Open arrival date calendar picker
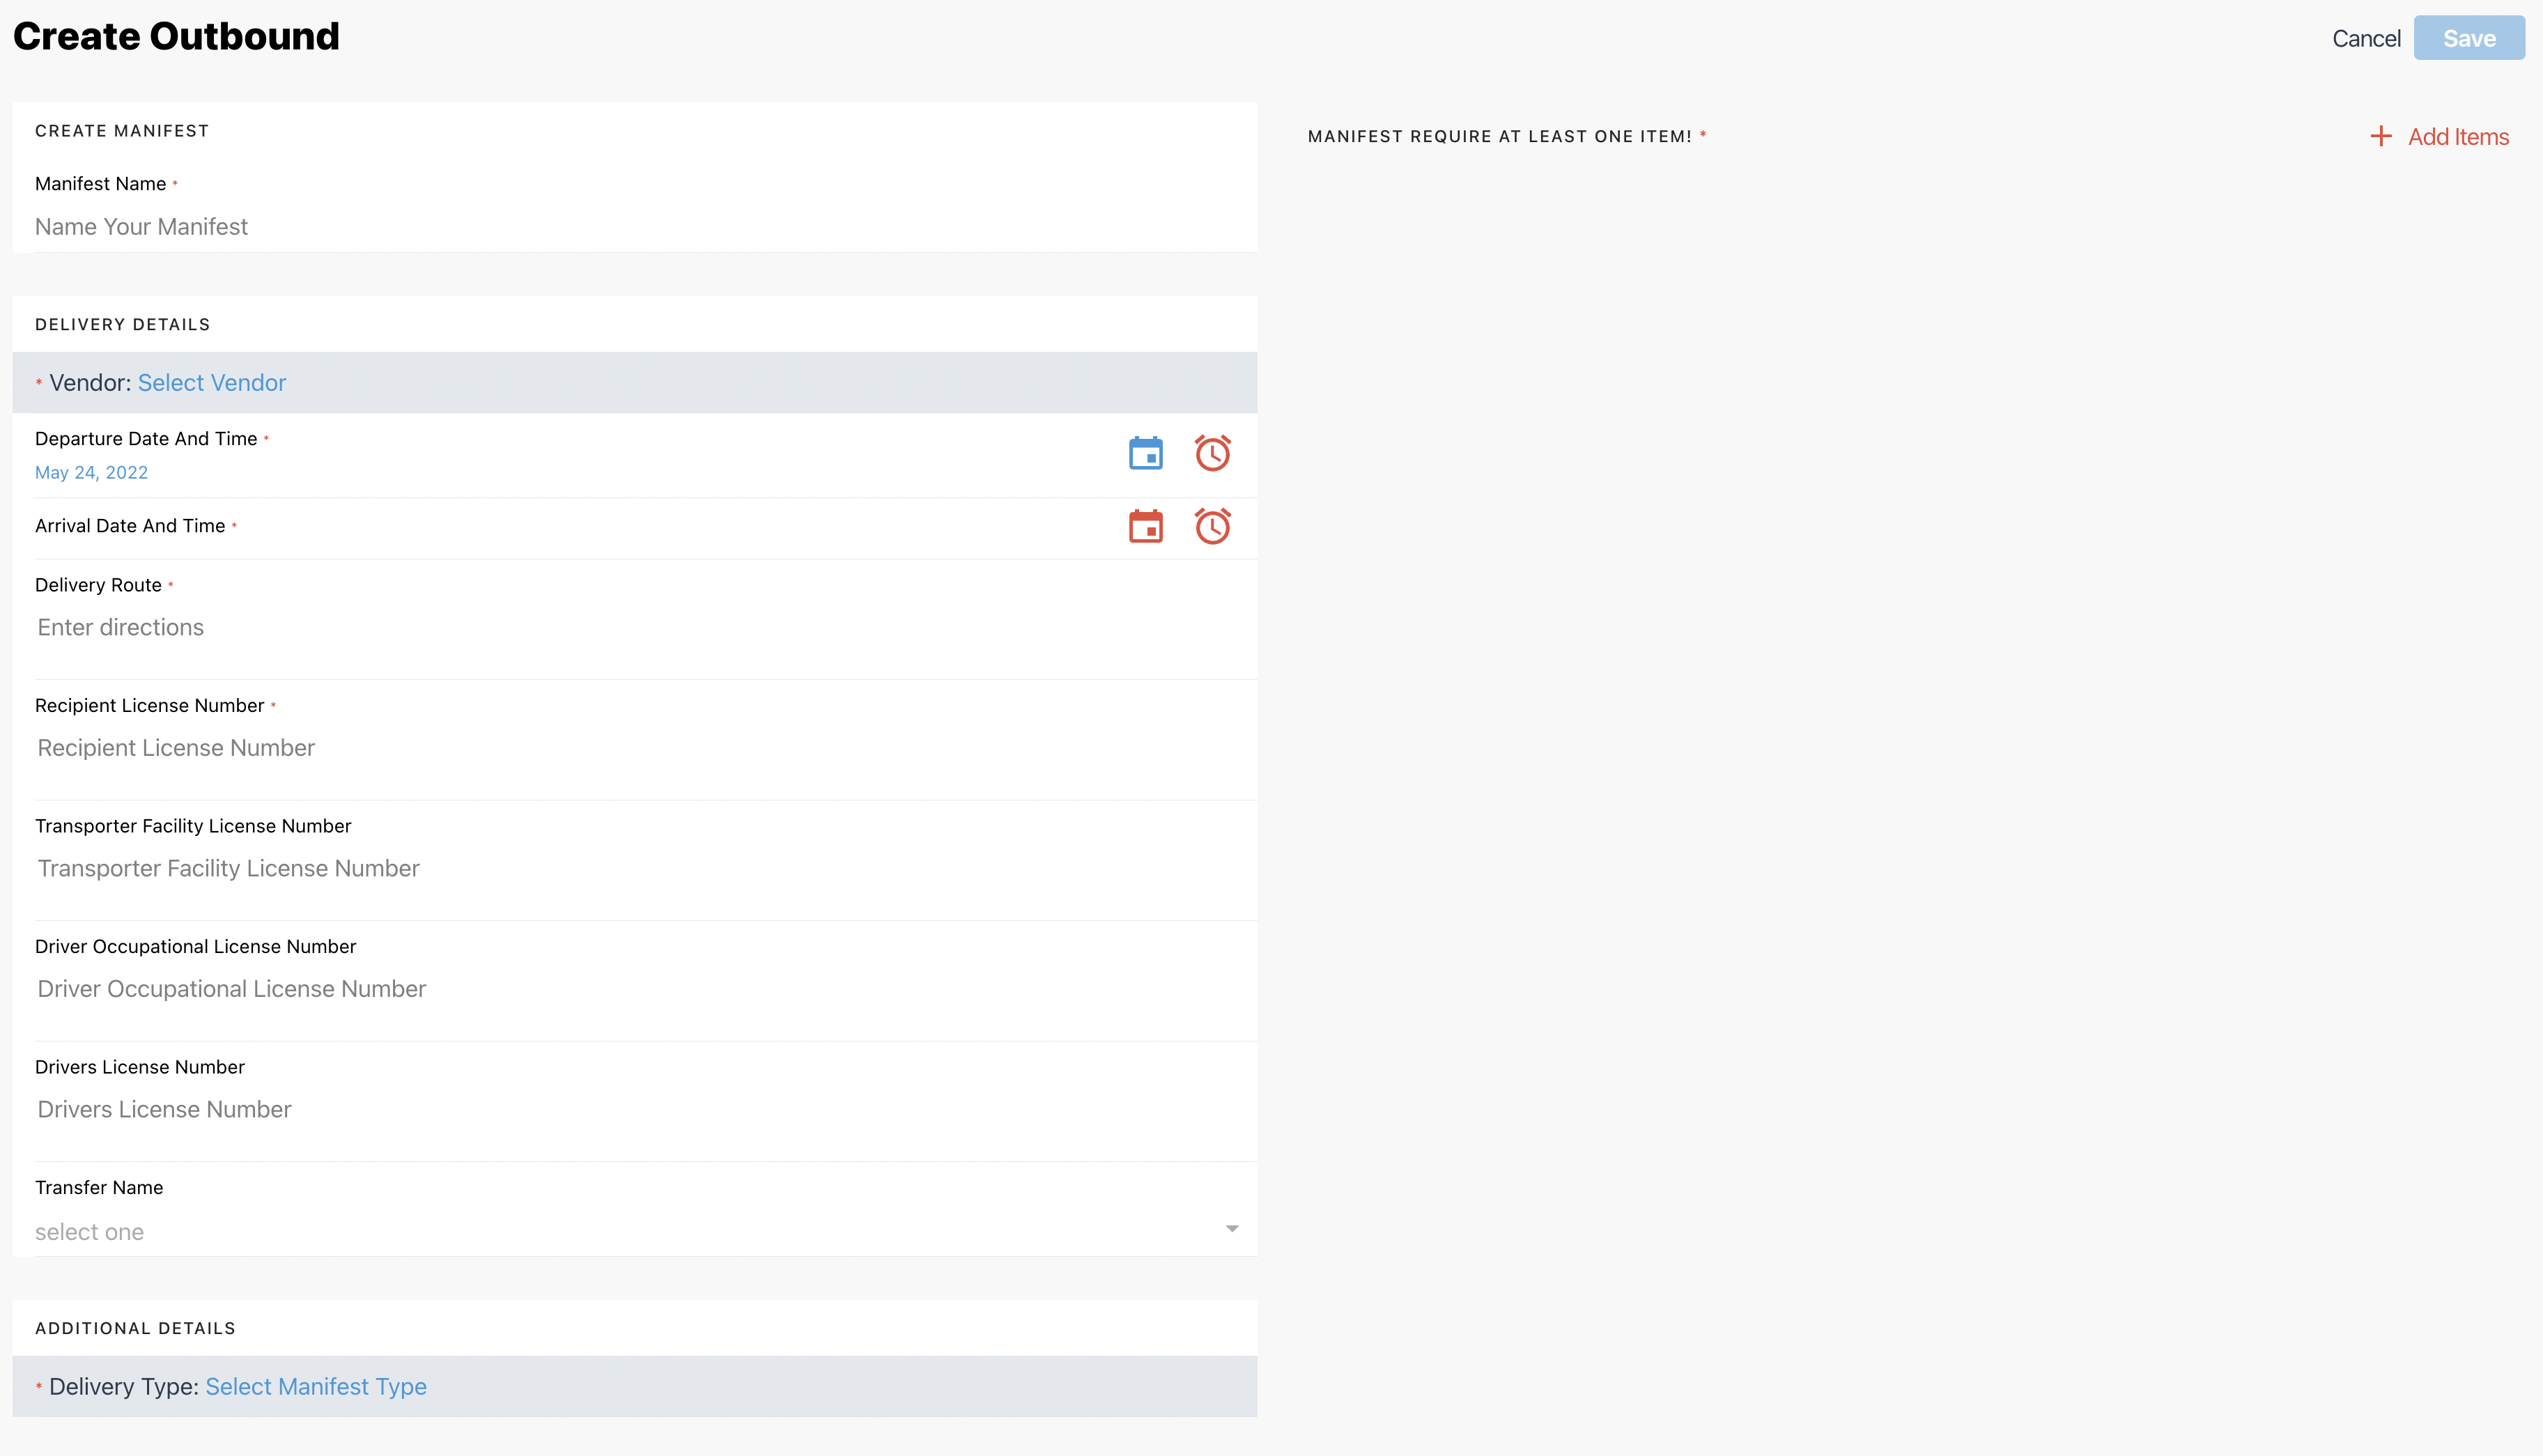 [1145, 526]
